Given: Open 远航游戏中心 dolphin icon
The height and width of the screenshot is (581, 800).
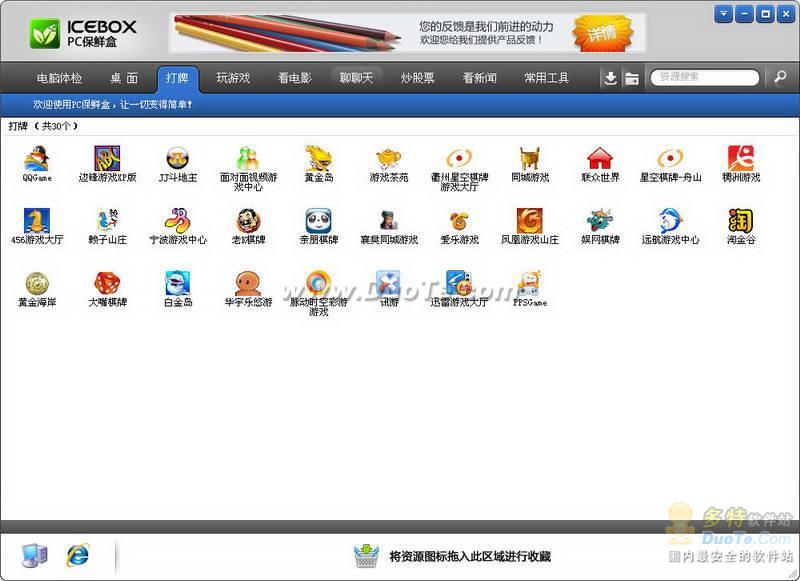Looking at the screenshot, I should tap(670, 221).
